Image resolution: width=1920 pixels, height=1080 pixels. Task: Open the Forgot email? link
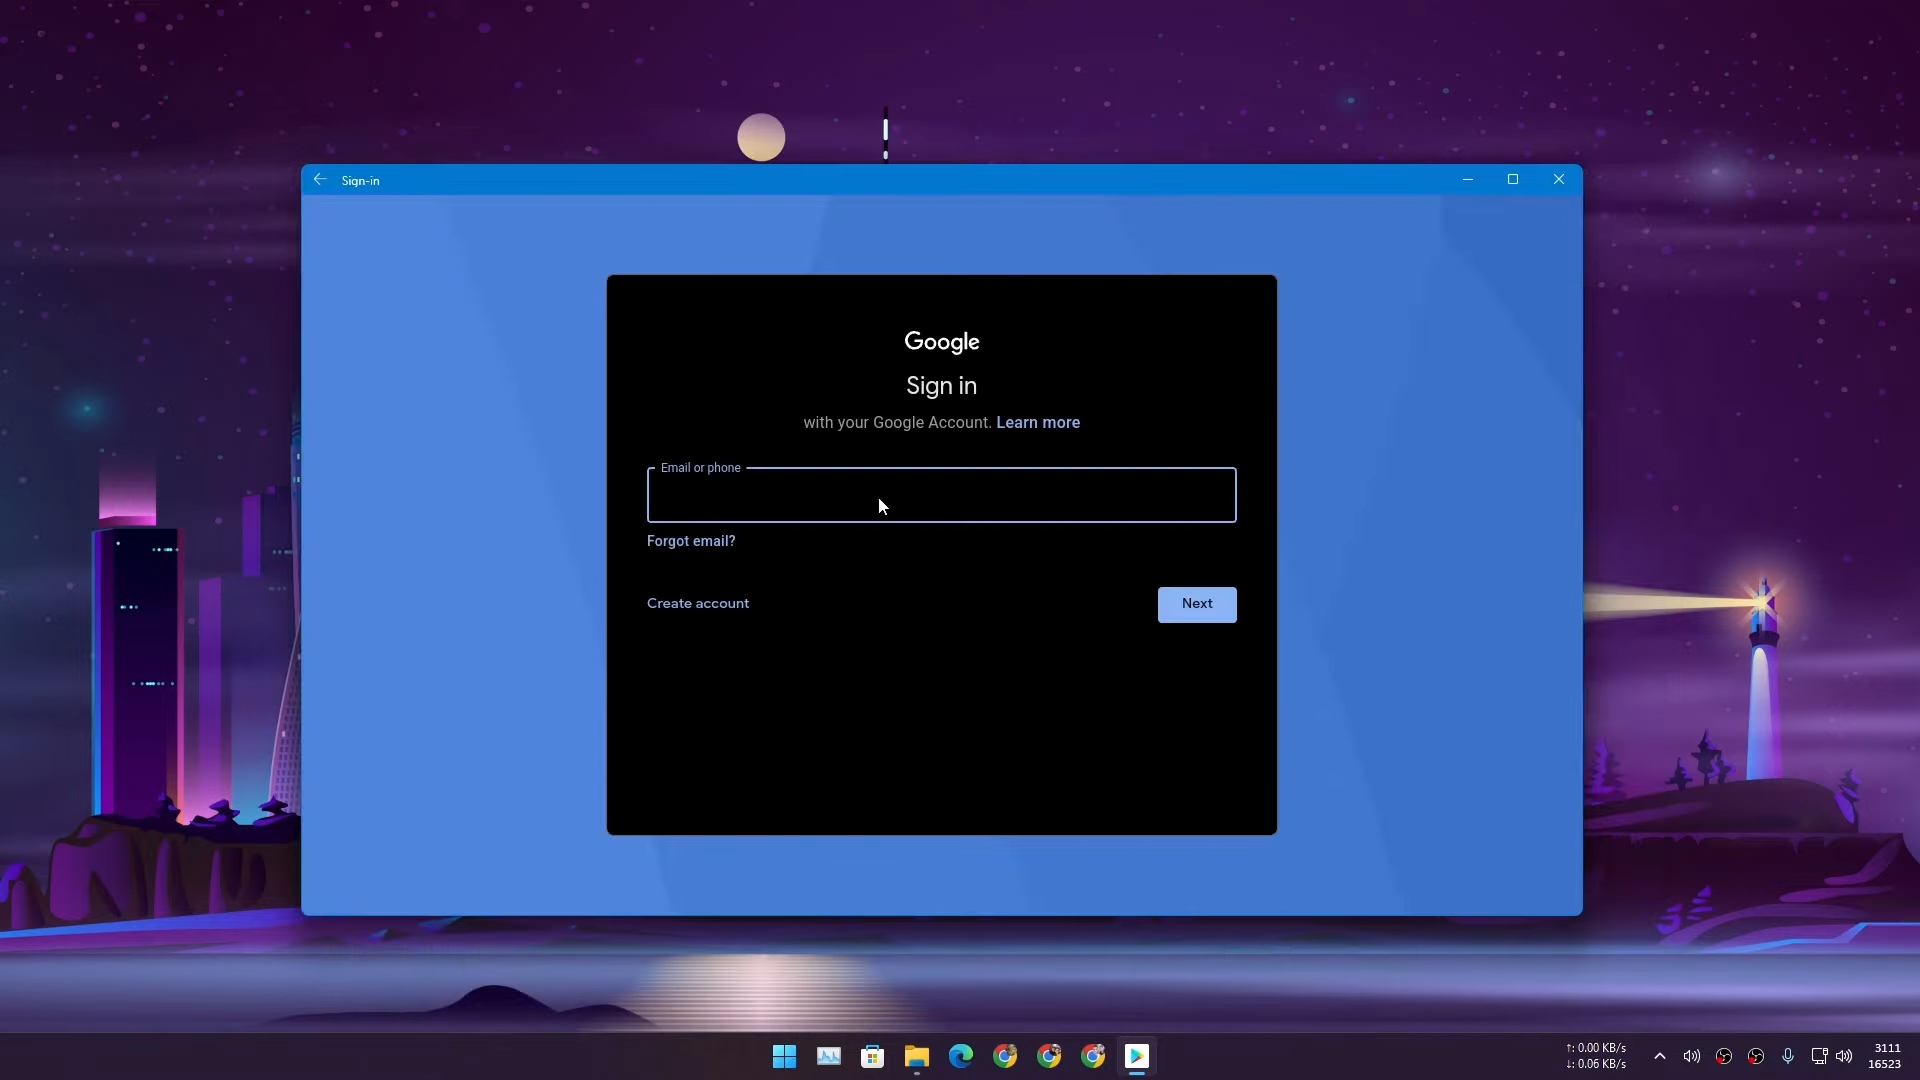(x=691, y=541)
